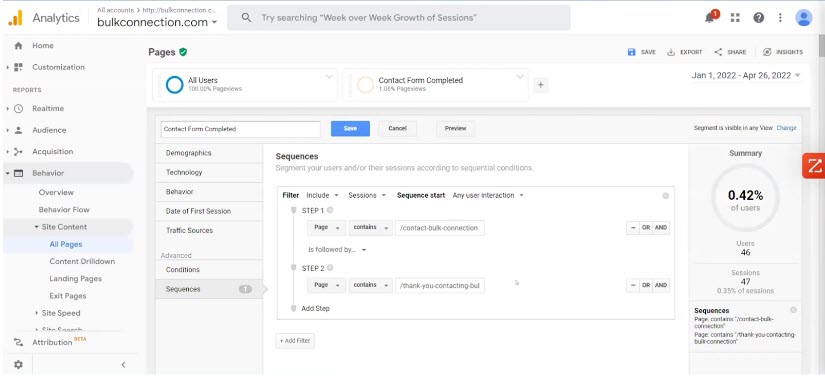Open the Google apps grid icon

point(735,18)
